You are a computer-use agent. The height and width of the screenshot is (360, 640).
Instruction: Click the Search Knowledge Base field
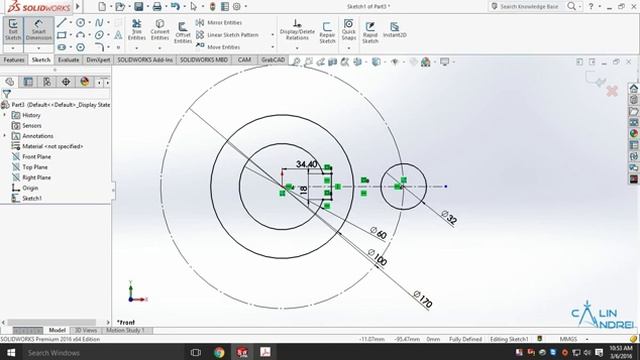click(529, 7)
